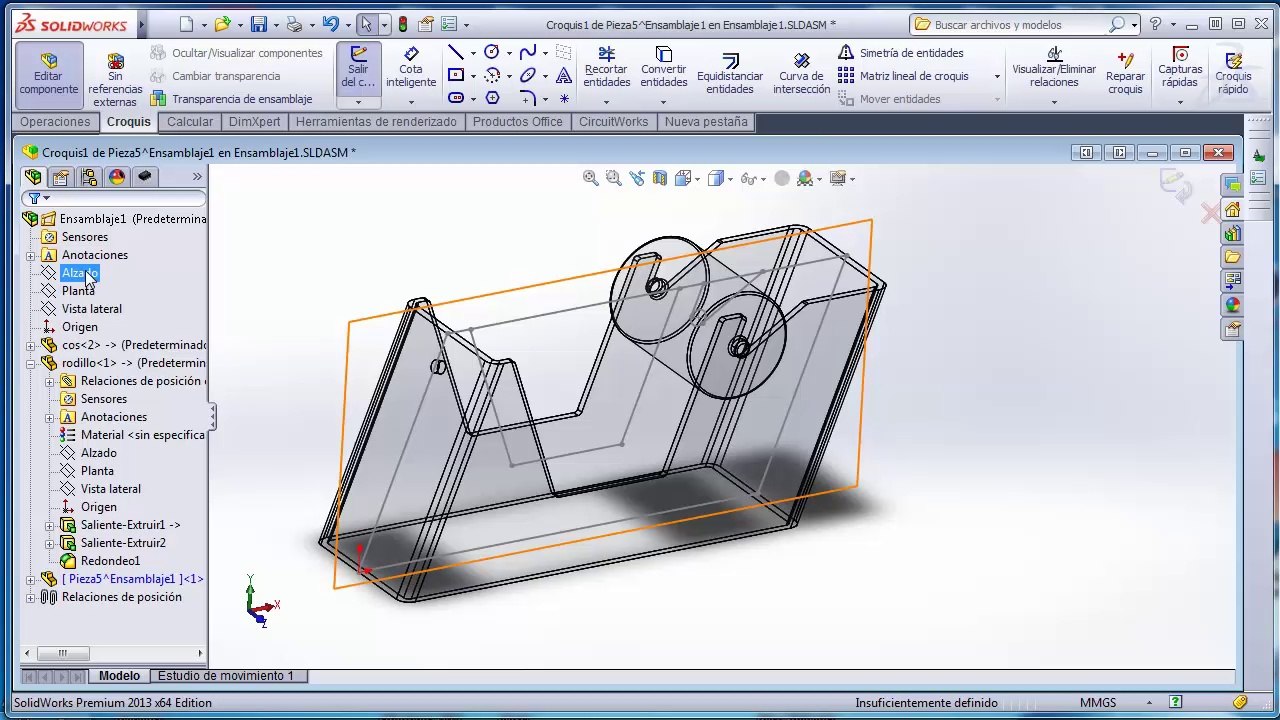
Task: Select the Spline sketch tool
Action: click(528, 53)
